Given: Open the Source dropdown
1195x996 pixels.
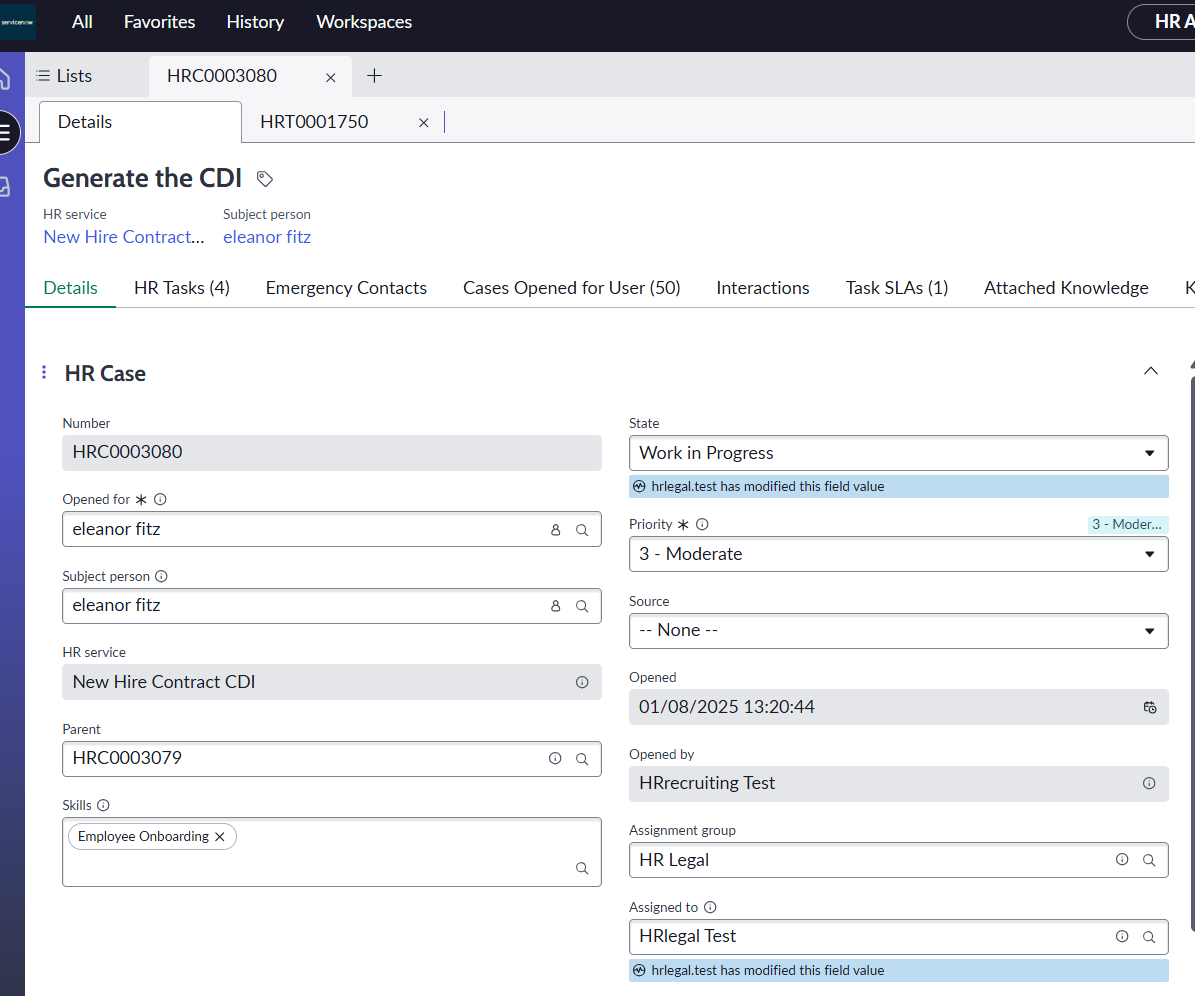Looking at the screenshot, I should 1149,630.
